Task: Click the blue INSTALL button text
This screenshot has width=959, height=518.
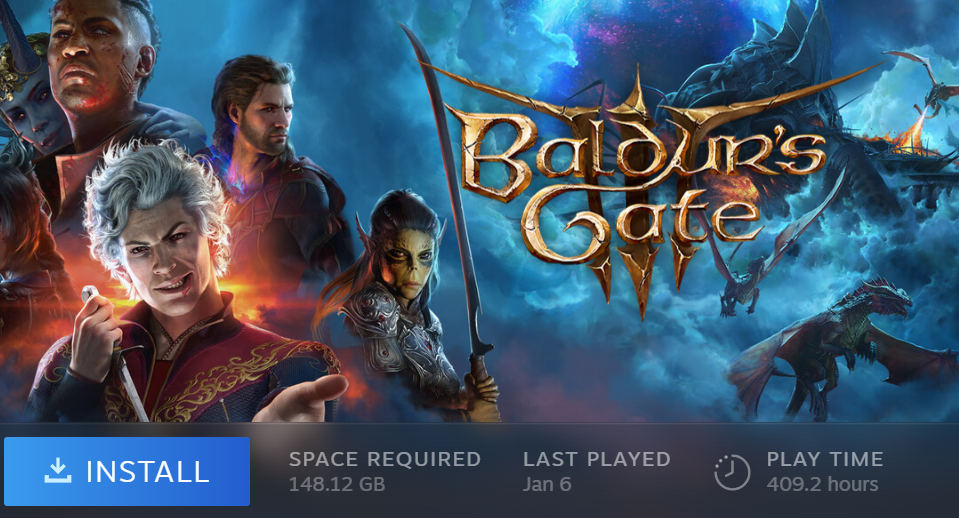Action: click(147, 472)
